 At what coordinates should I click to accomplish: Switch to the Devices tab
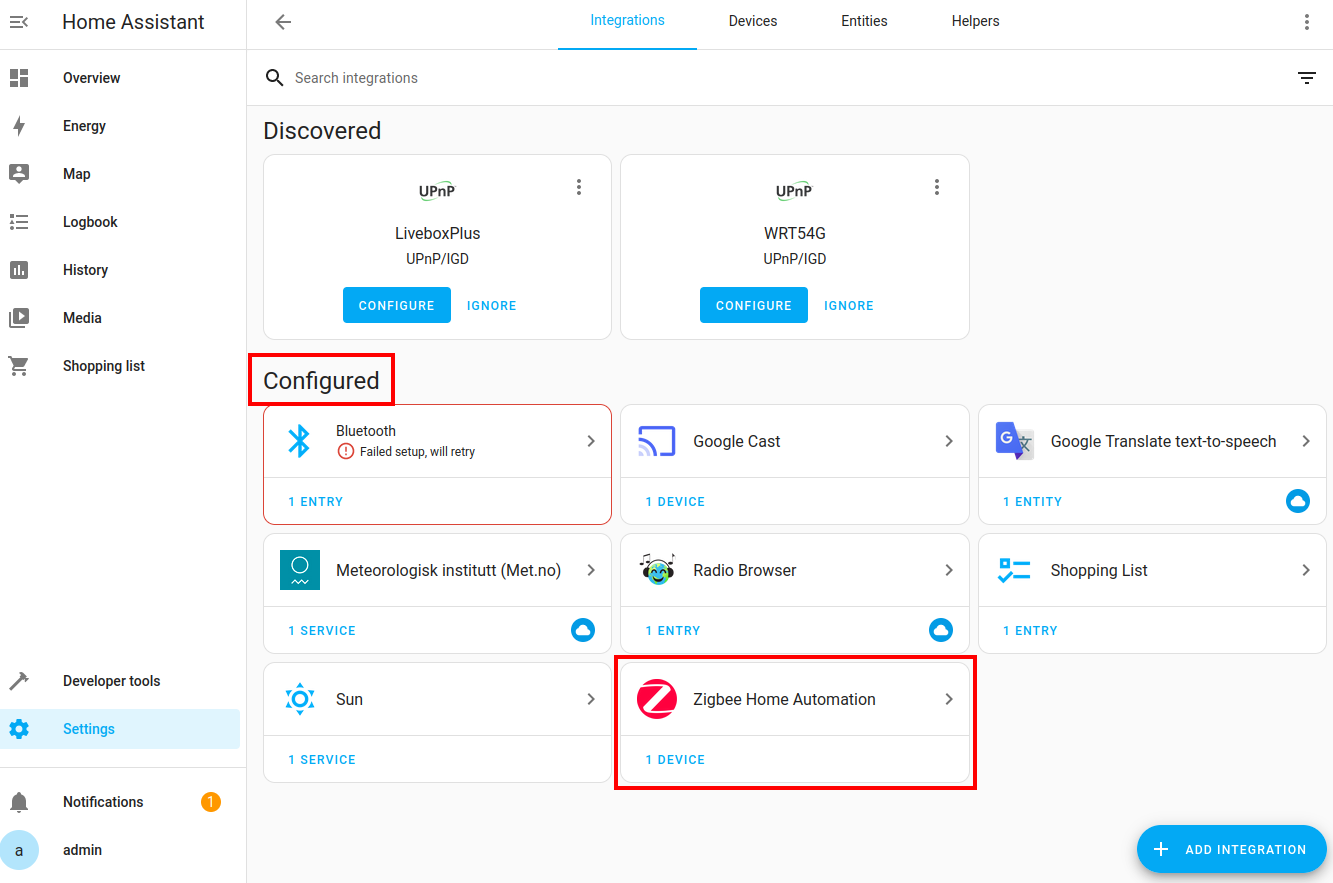[x=752, y=20]
